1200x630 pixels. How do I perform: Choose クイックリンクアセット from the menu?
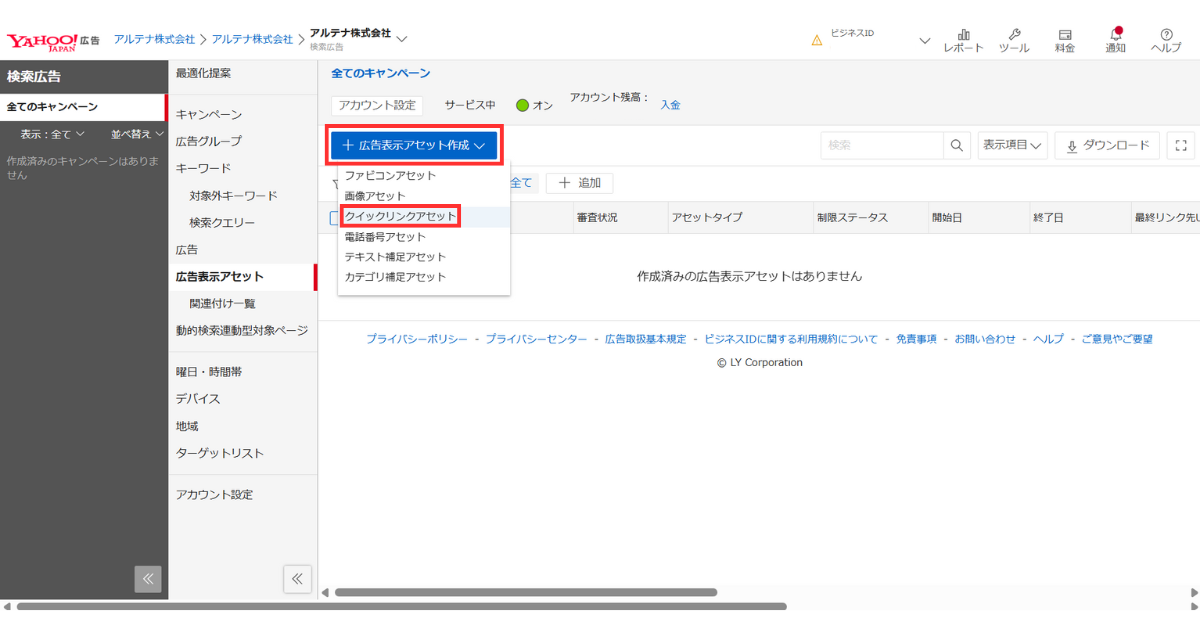tap(423, 216)
